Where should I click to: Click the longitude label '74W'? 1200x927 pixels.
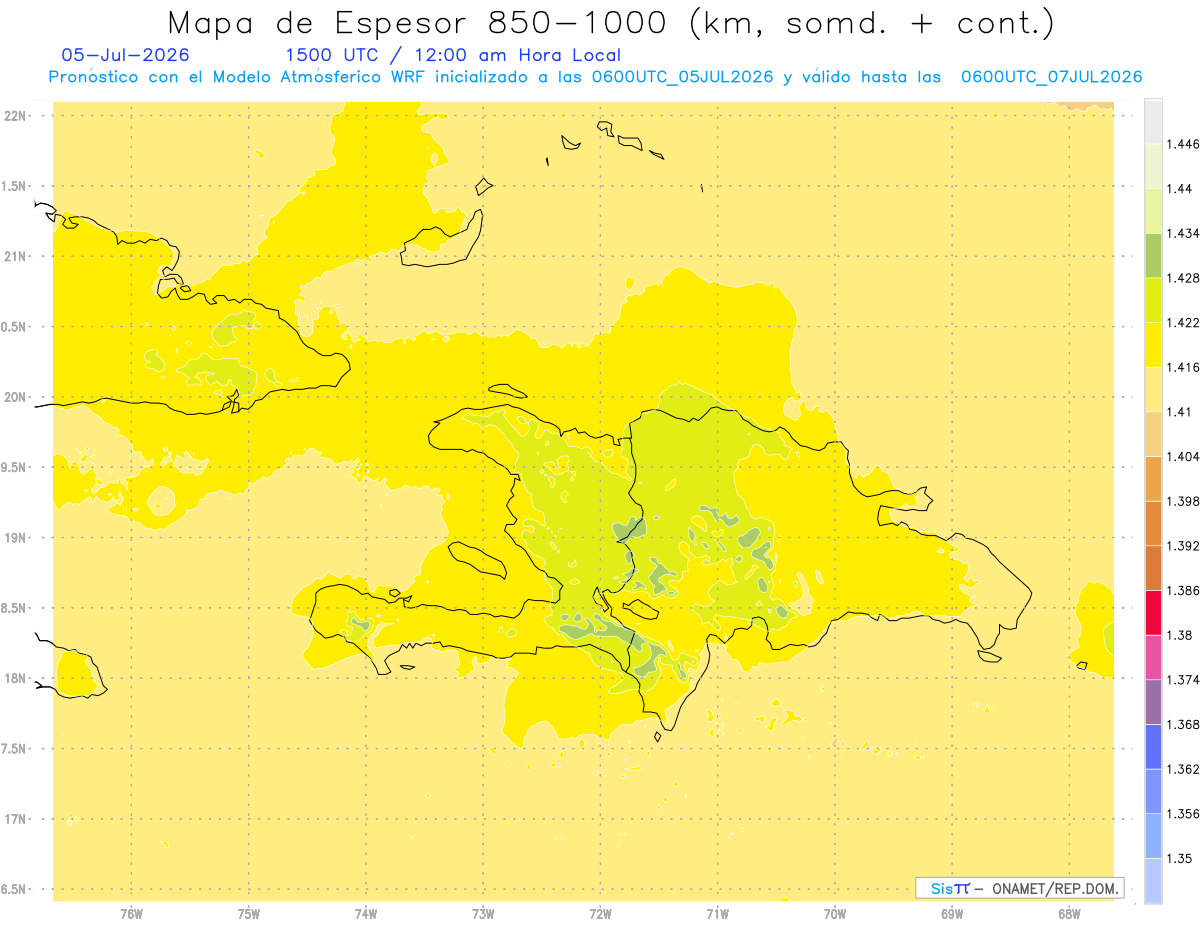coord(365,913)
